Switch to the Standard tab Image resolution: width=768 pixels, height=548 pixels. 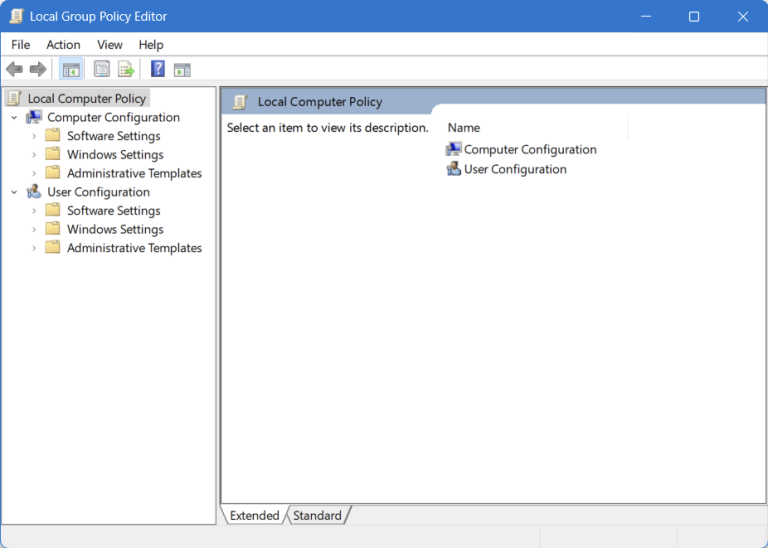click(317, 516)
